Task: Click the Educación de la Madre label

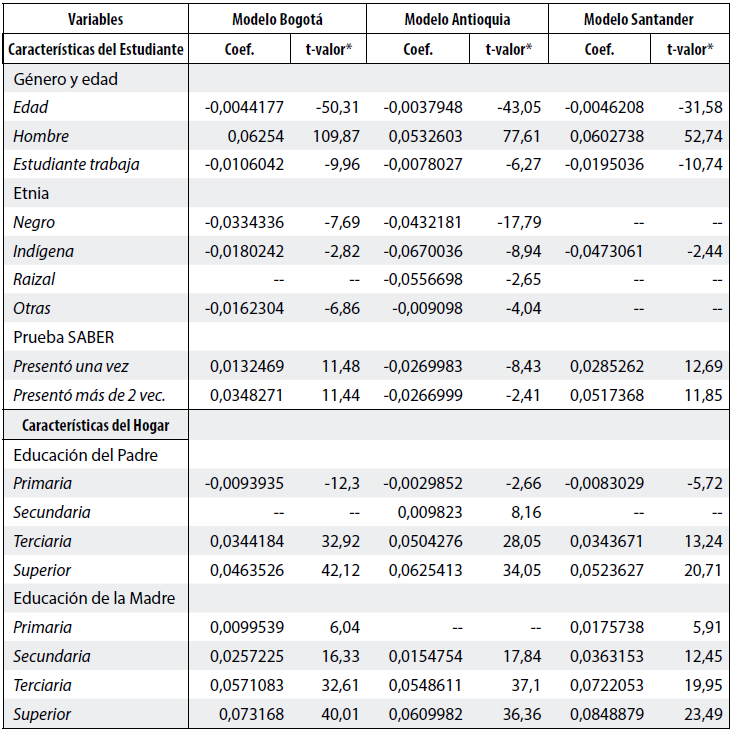Action: (x=94, y=599)
